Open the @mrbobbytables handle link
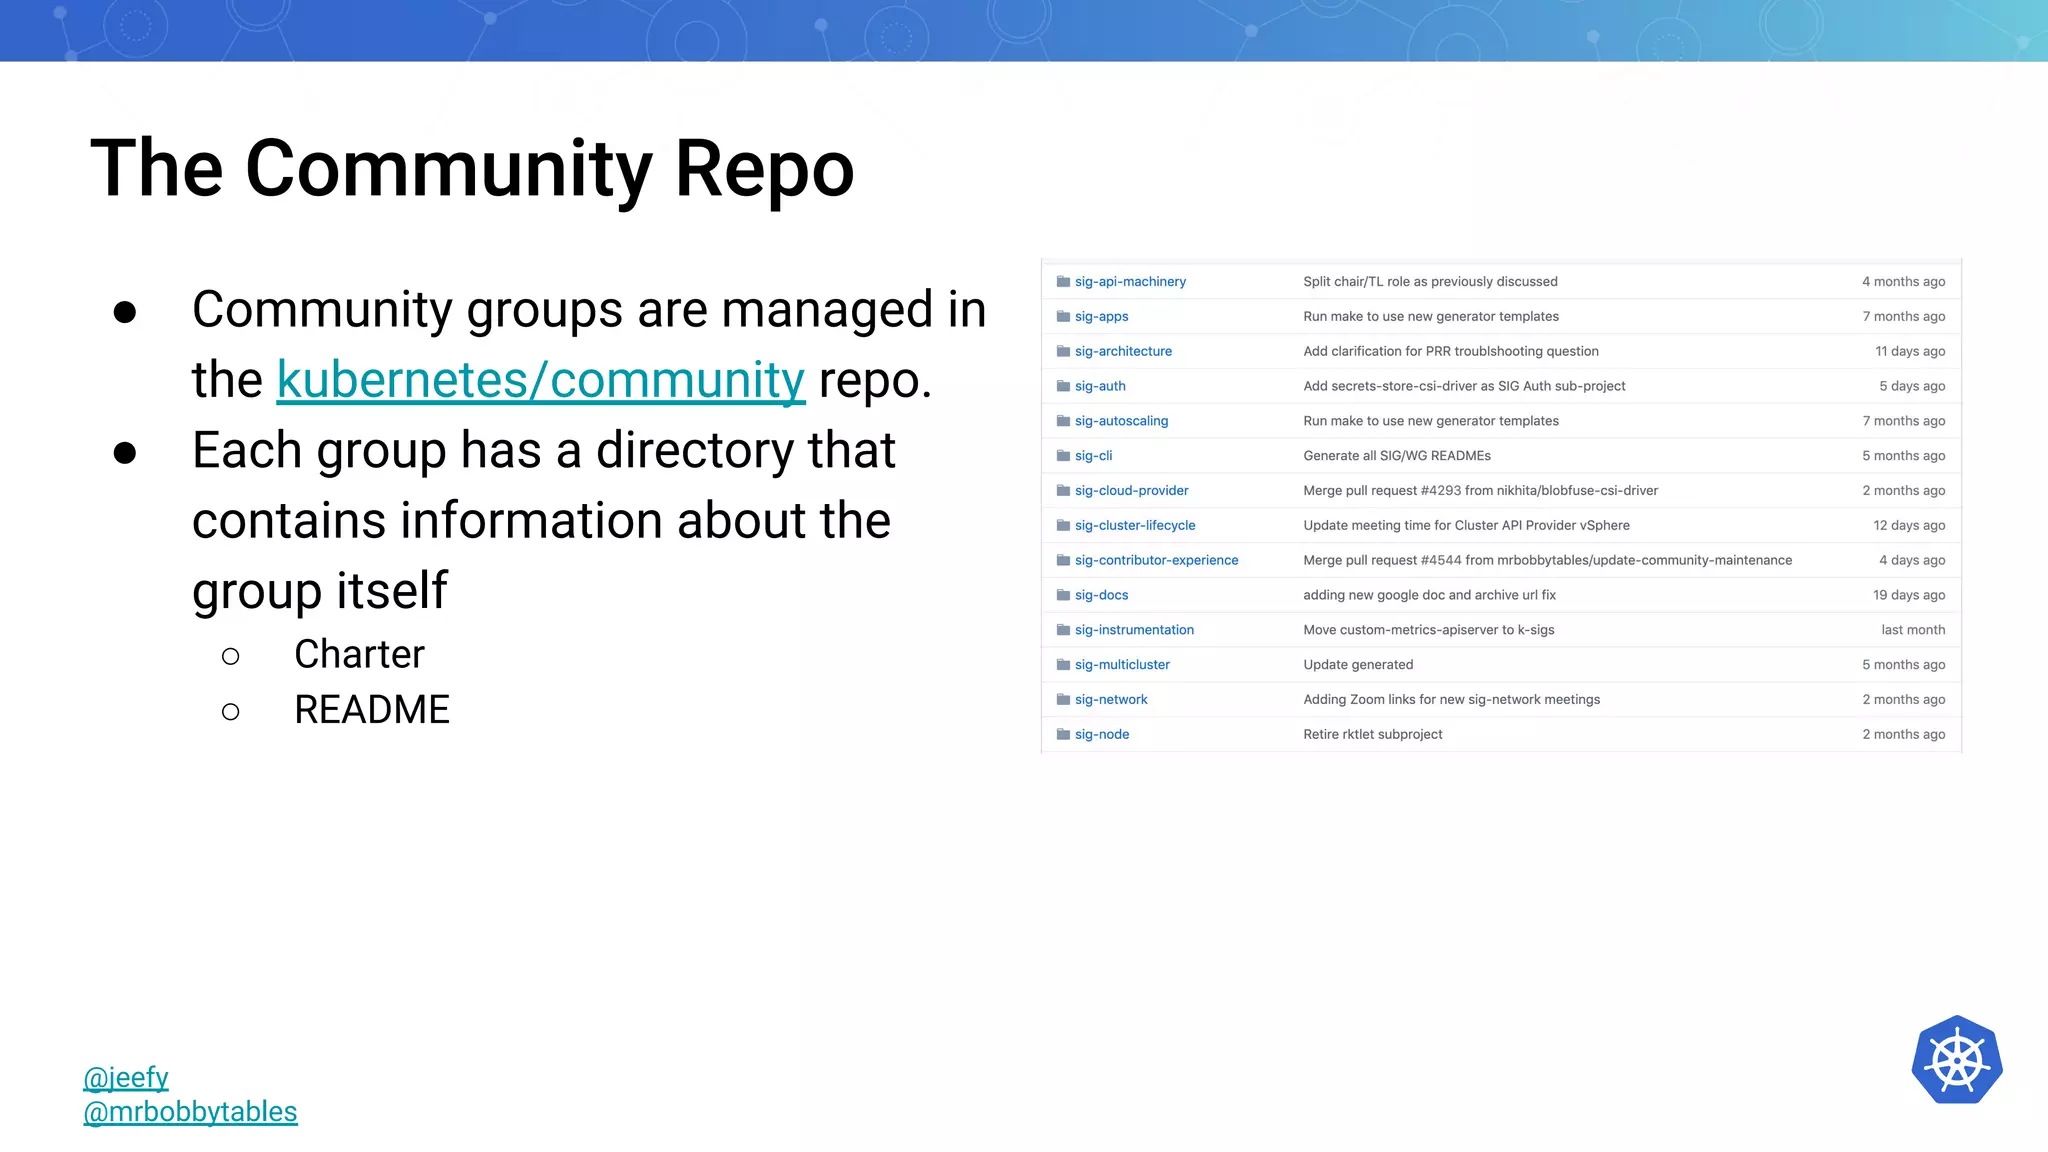This screenshot has width=2048, height=1152. coord(190,1112)
